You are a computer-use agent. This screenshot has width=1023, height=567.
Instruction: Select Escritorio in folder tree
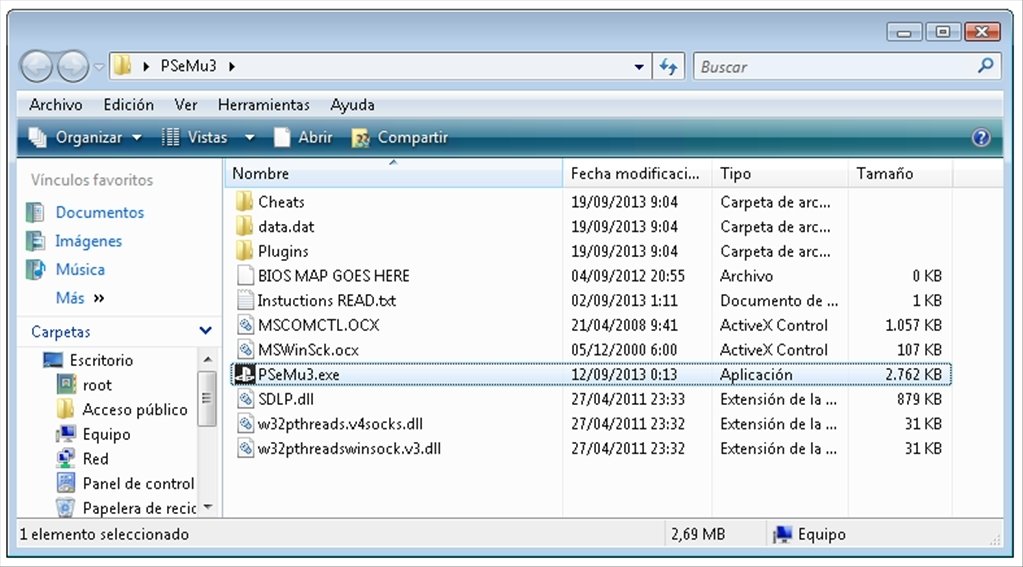pyautogui.click(x=101, y=360)
